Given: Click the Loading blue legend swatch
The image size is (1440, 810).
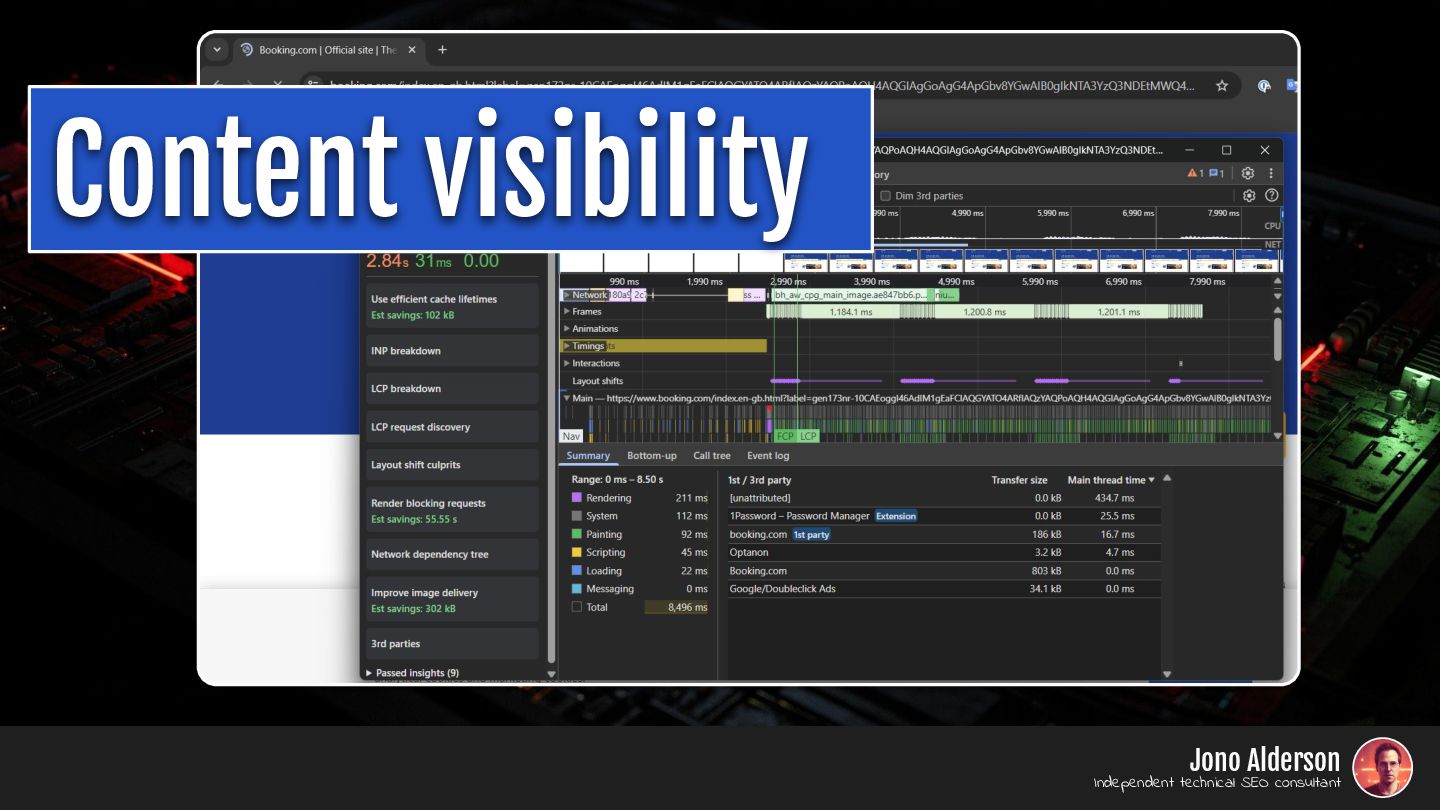Looking at the screenshot, I should click(x=576, y=571).
